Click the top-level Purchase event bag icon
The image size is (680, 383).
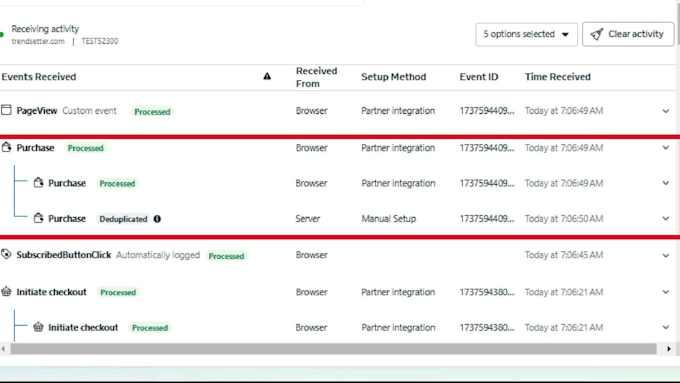(x=6, y=147)
